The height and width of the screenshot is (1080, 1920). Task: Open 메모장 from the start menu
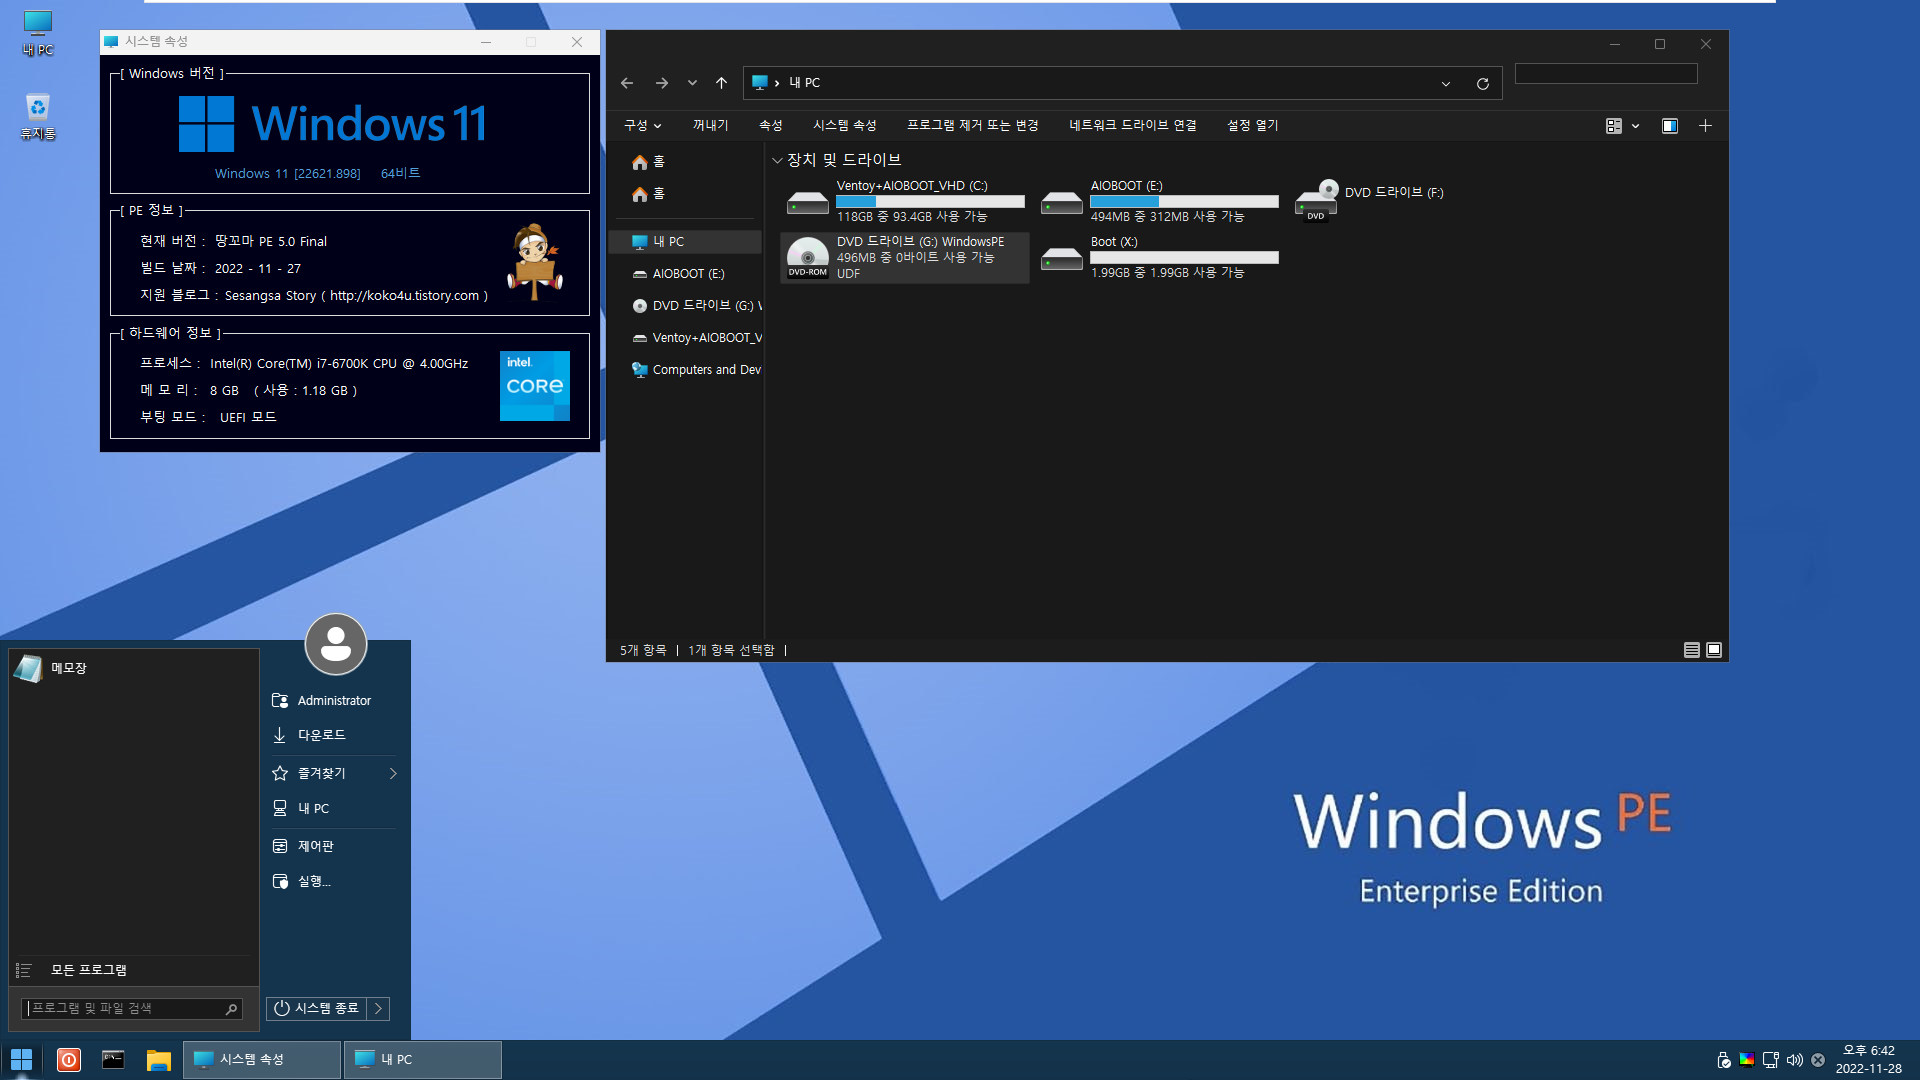[133, 668]
